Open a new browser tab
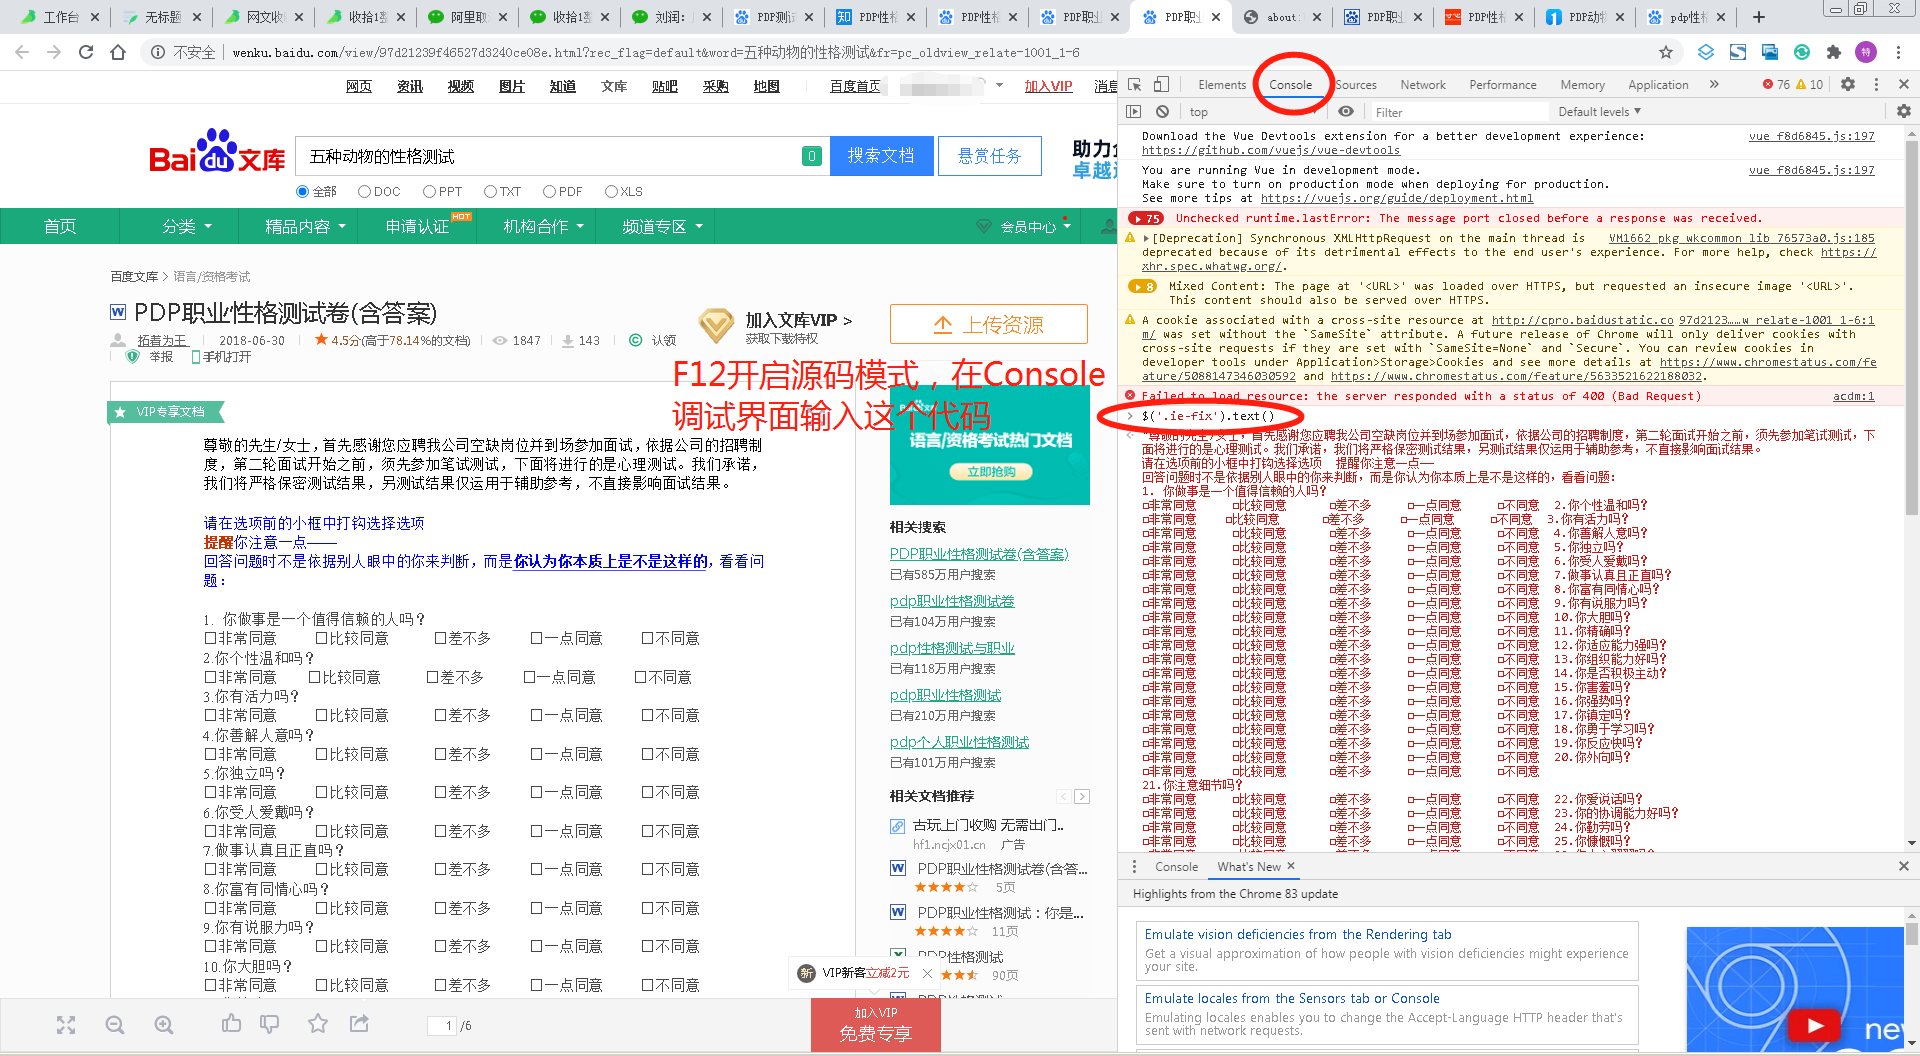 pos(1759,17)
